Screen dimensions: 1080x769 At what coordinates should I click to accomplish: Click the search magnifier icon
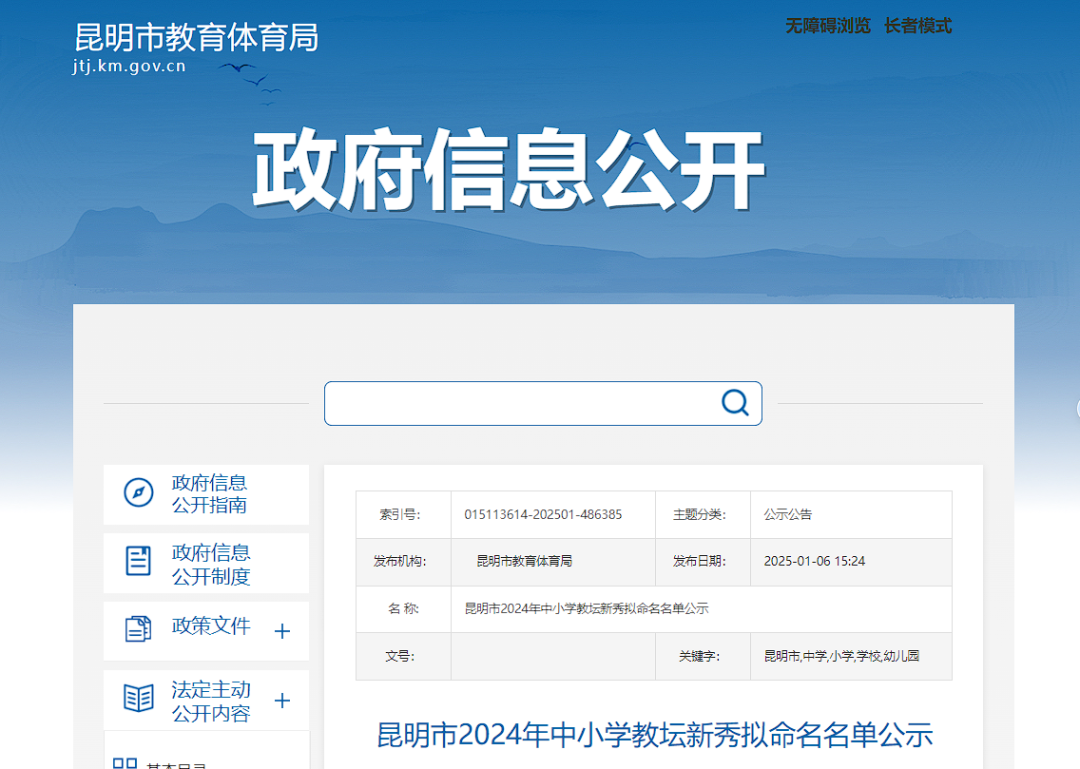coord(735,402)
